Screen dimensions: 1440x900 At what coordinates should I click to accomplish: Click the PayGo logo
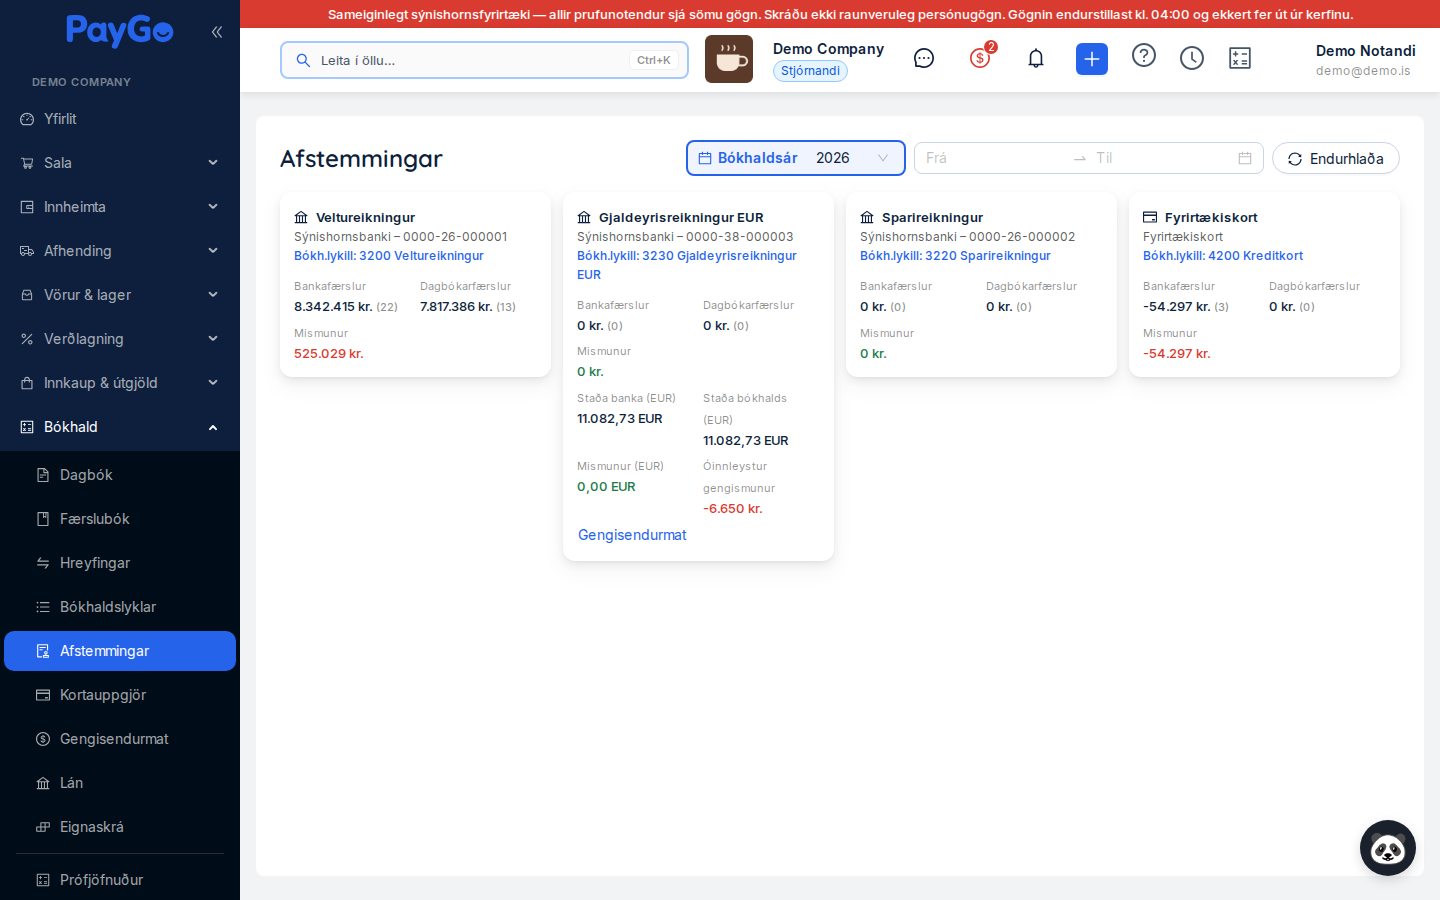(x=120, y=31)
